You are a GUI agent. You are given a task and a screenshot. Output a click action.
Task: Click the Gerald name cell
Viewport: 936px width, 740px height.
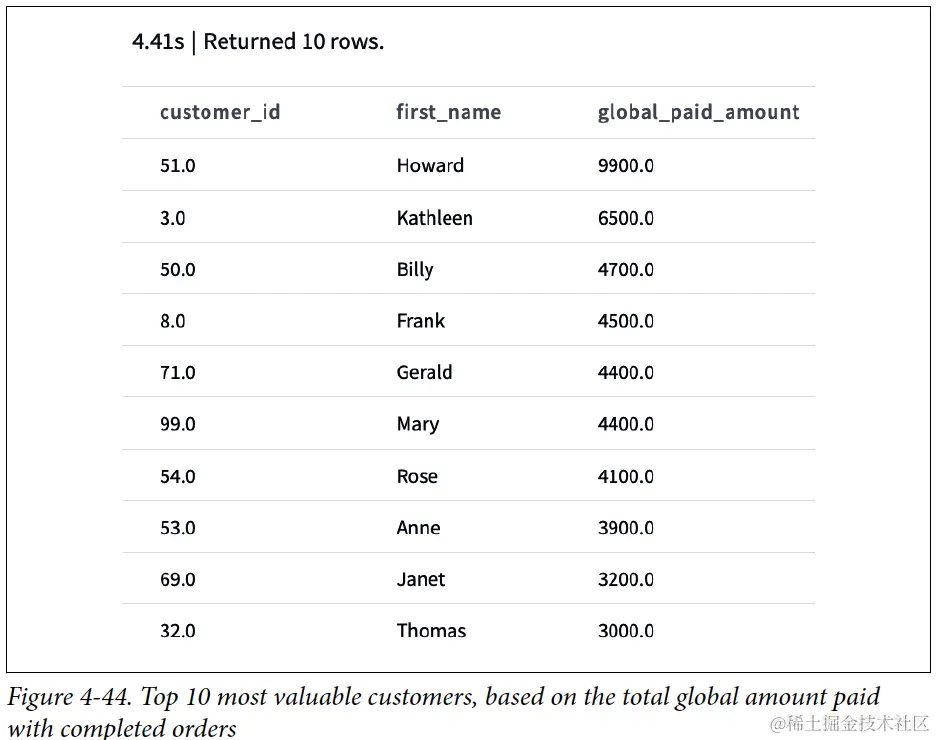(424, 372)
